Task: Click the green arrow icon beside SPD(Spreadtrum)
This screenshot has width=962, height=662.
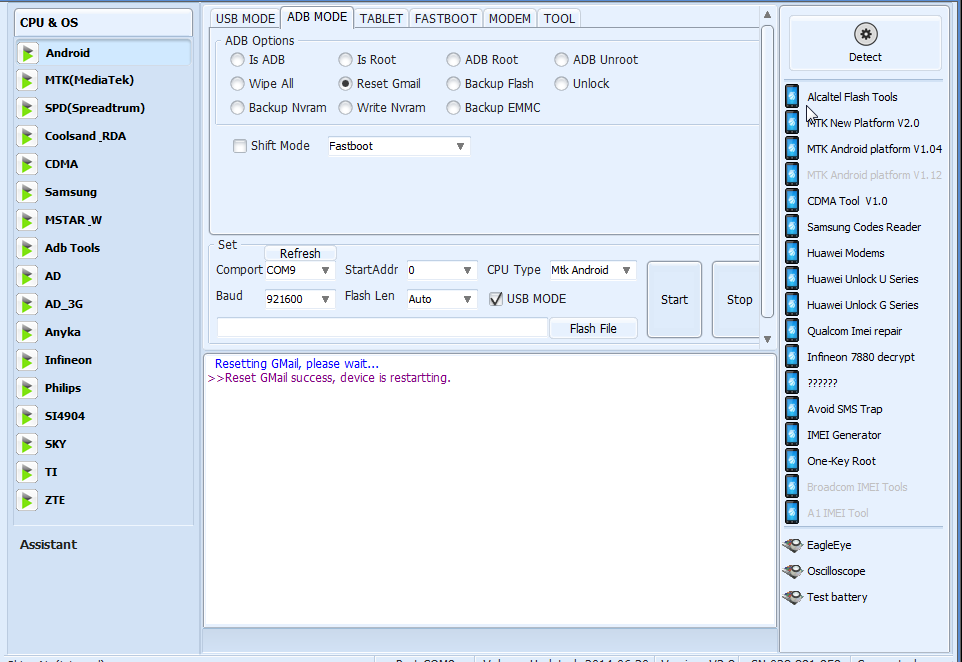Action: point(27,109)
